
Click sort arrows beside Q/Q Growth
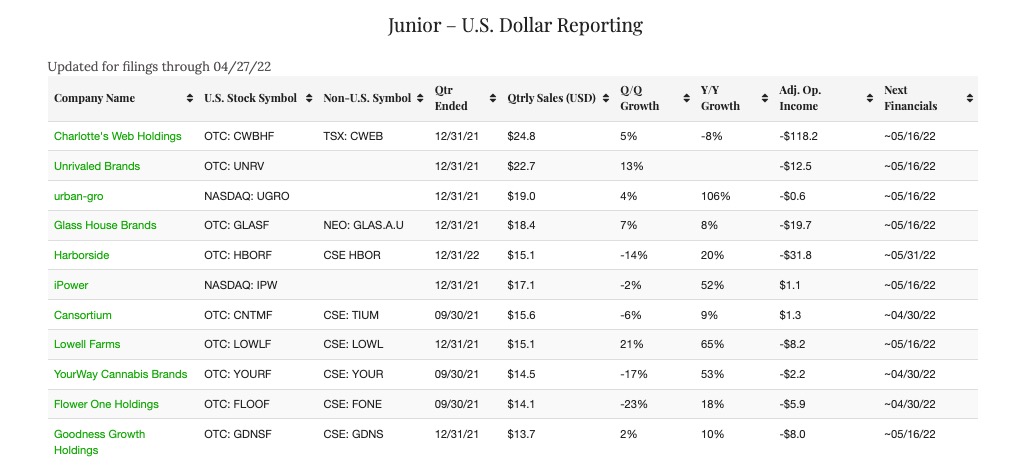click(x=687, y=98)
